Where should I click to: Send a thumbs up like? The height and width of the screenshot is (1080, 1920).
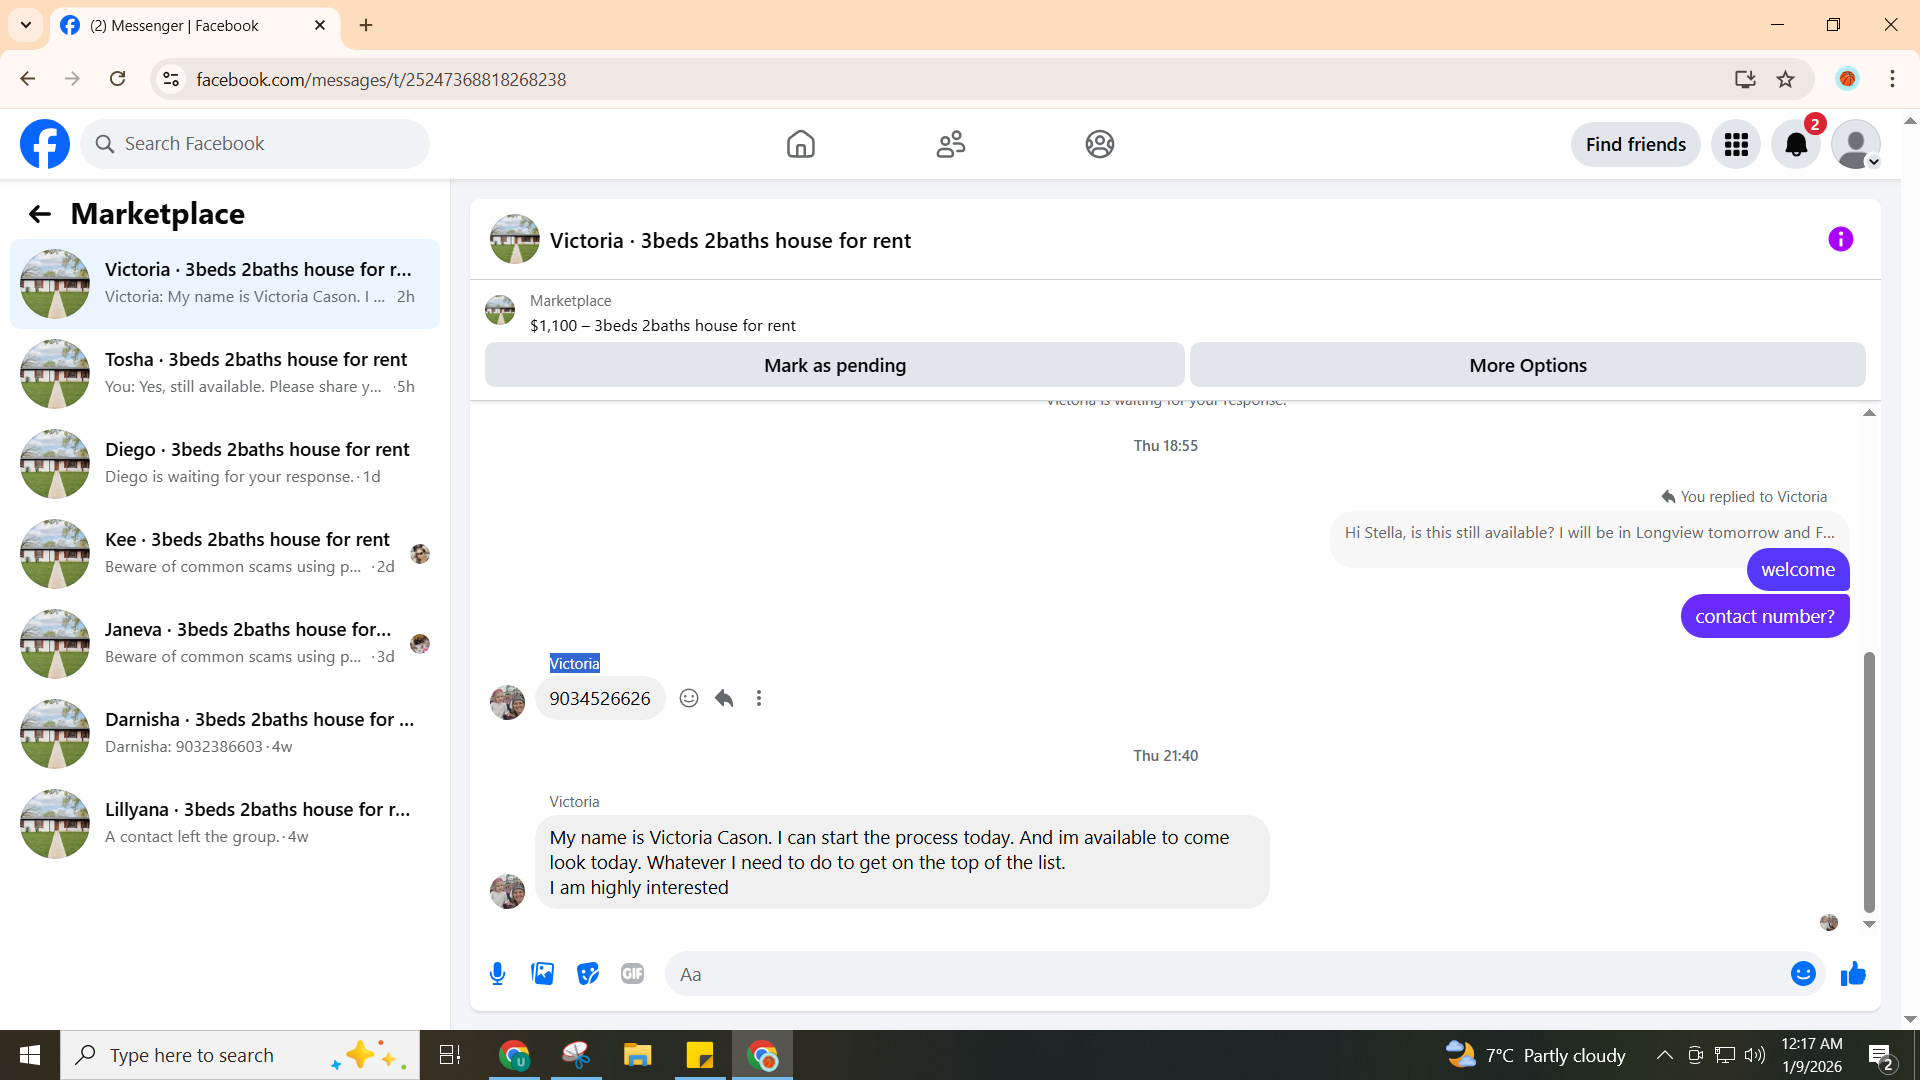click(x=1853, y=974)
